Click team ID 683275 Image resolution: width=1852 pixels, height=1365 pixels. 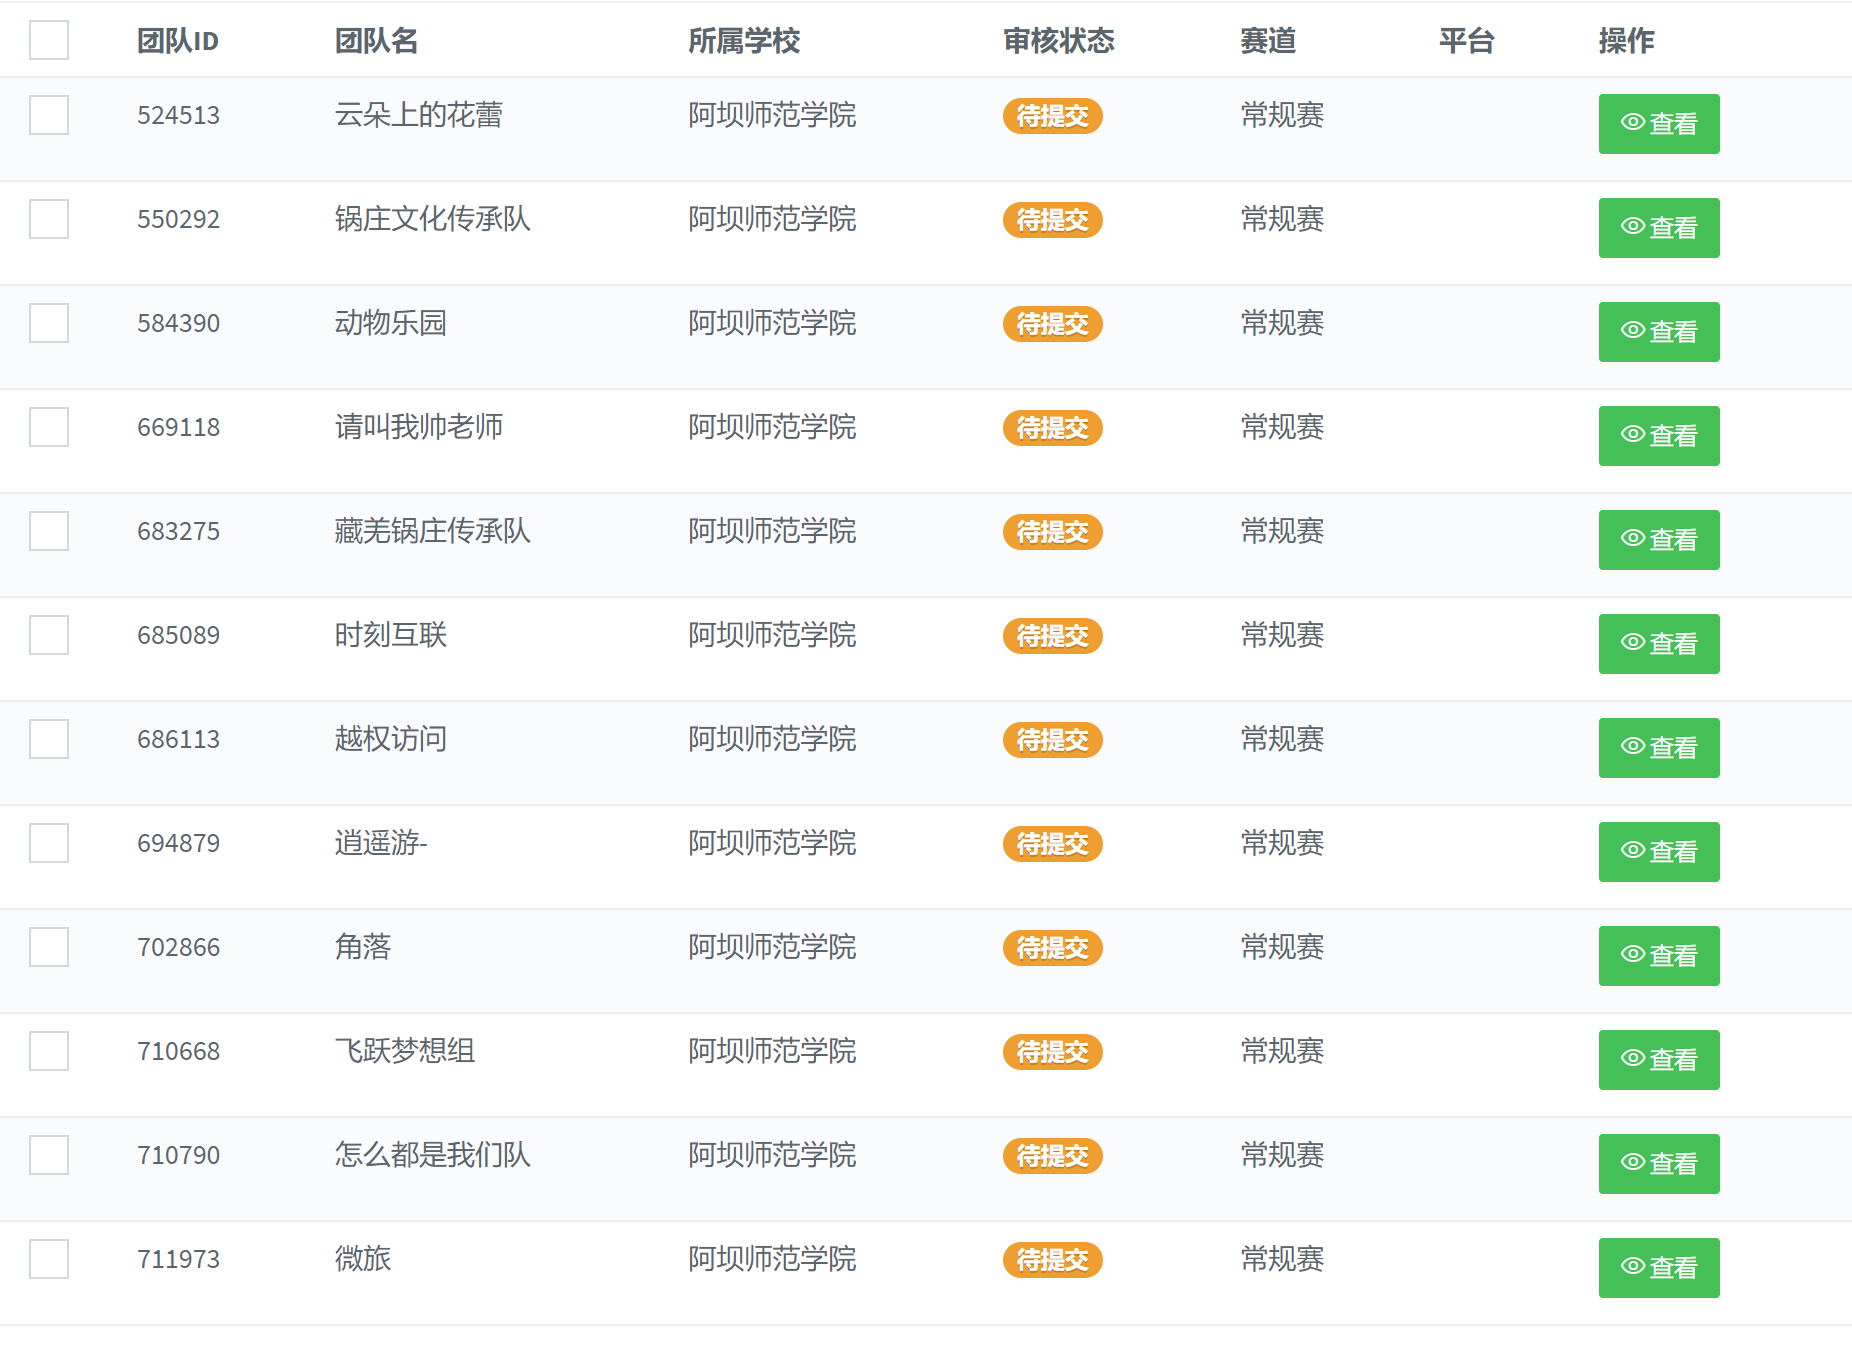point(178,531)
